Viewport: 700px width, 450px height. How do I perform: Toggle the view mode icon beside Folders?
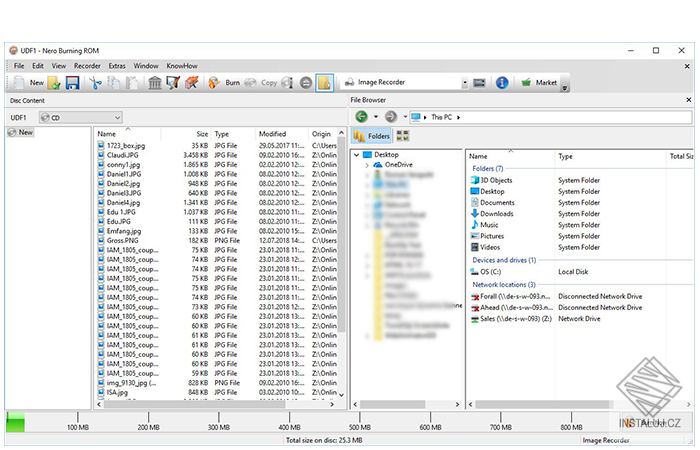(x=403, y=135)
